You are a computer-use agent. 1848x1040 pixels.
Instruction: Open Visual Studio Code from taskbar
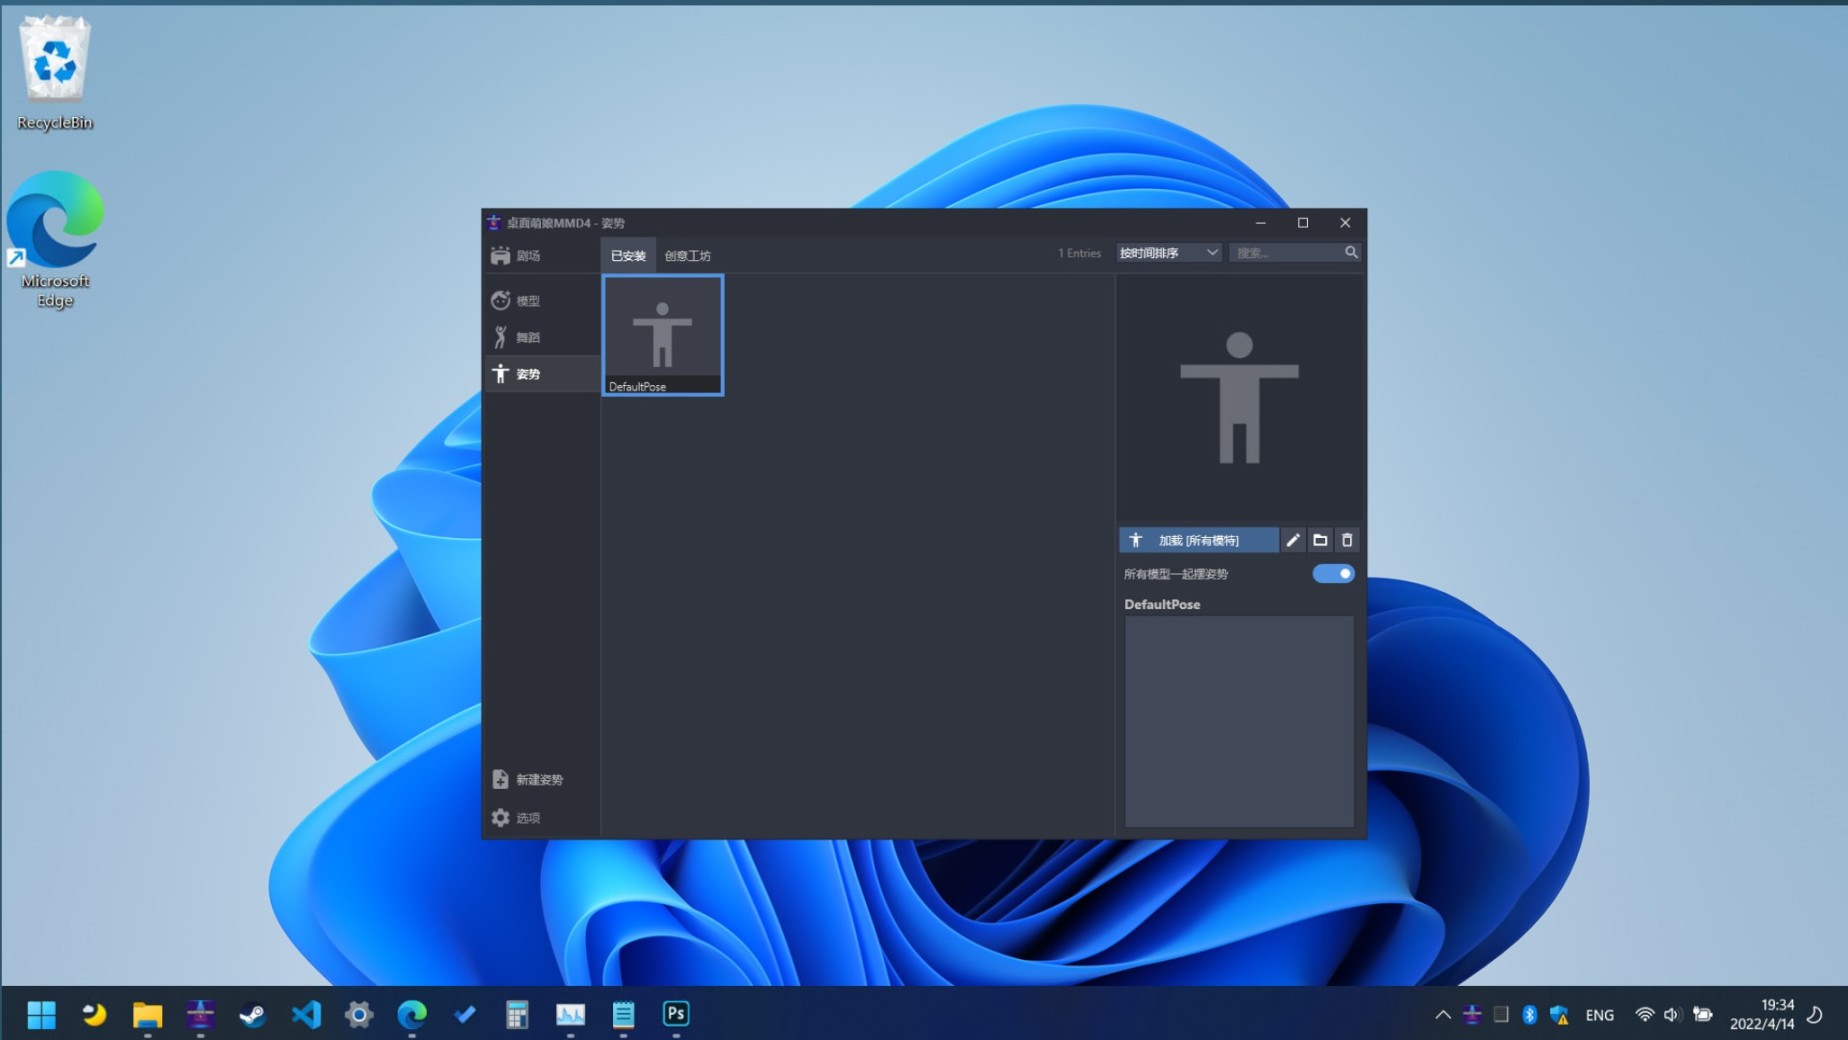coord(306,1015)
